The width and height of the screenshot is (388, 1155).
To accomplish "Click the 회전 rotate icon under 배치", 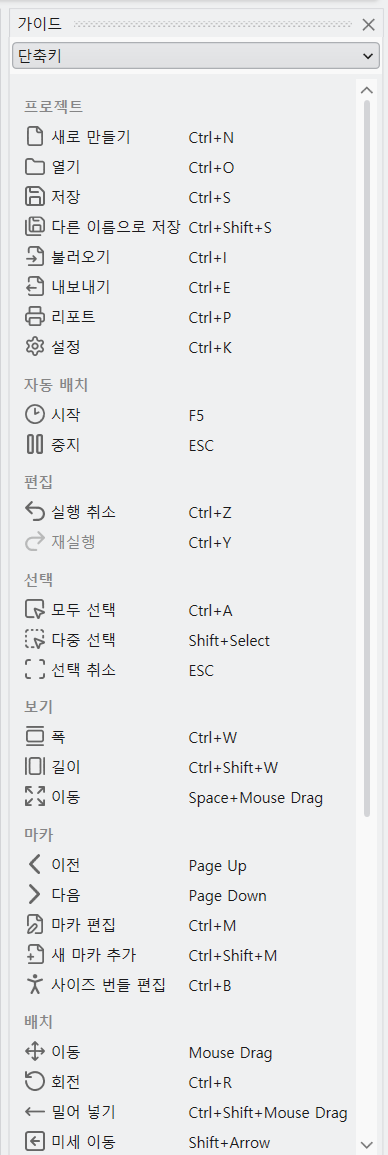I will click(35, 1083).
